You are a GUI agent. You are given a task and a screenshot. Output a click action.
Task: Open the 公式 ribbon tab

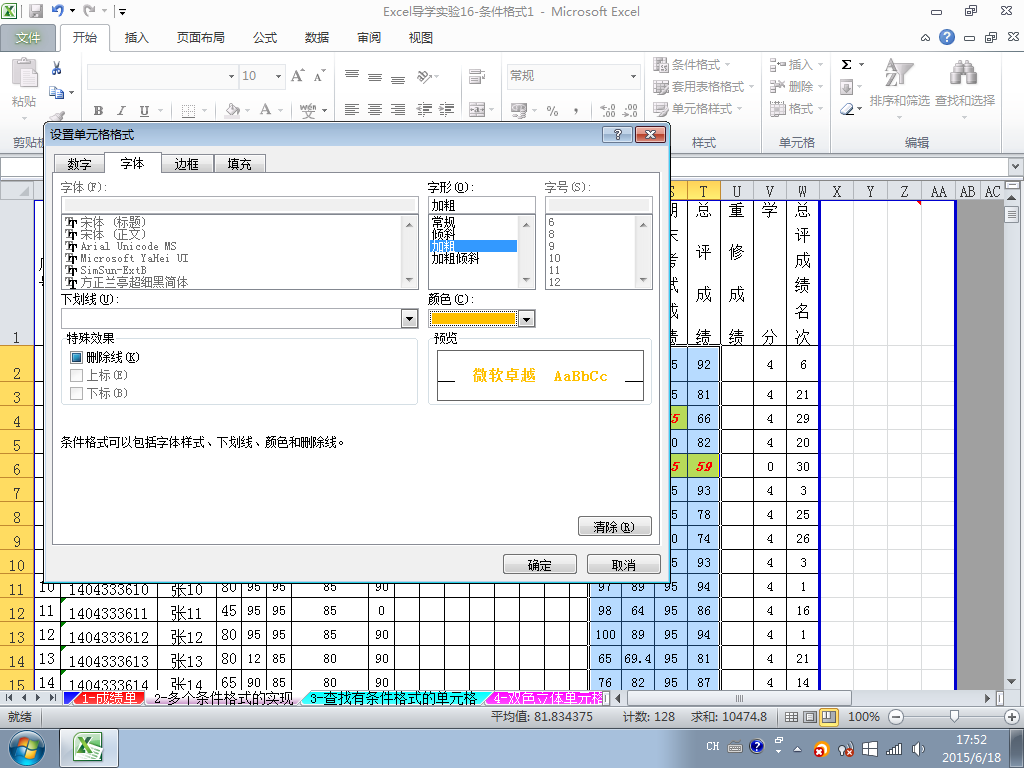[x=265, y=38]
